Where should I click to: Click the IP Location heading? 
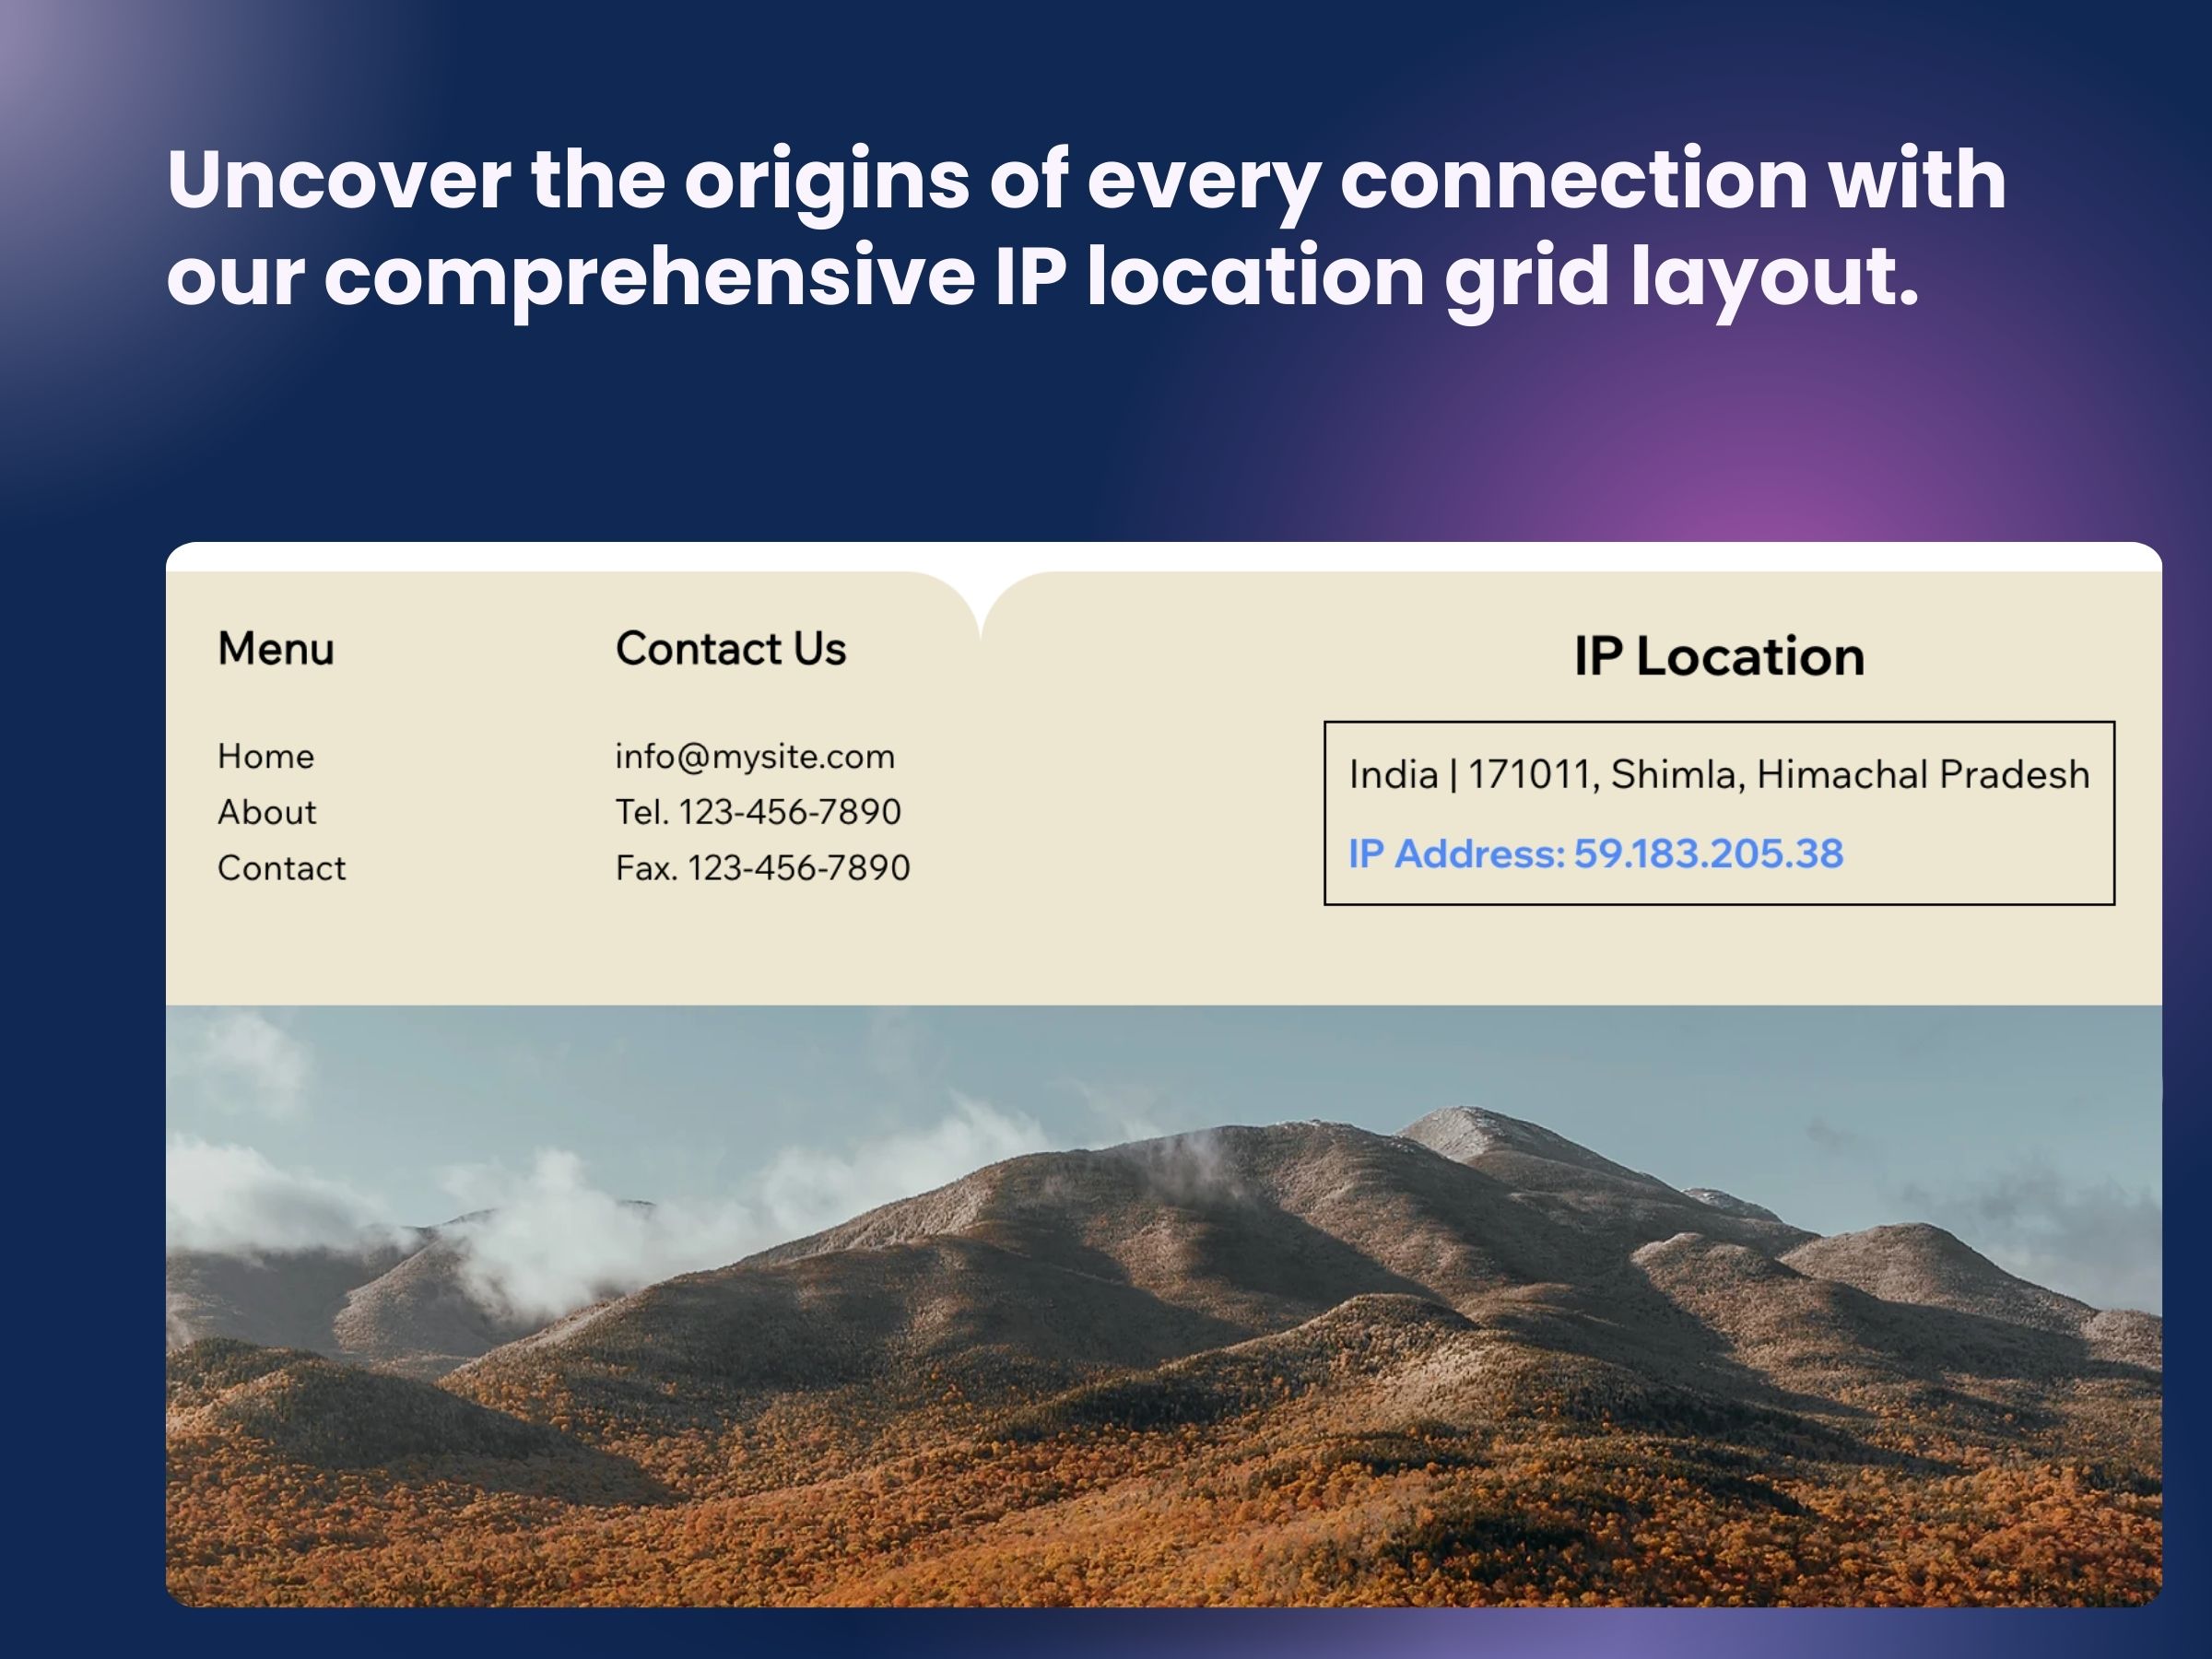(x=1719, y=657)
